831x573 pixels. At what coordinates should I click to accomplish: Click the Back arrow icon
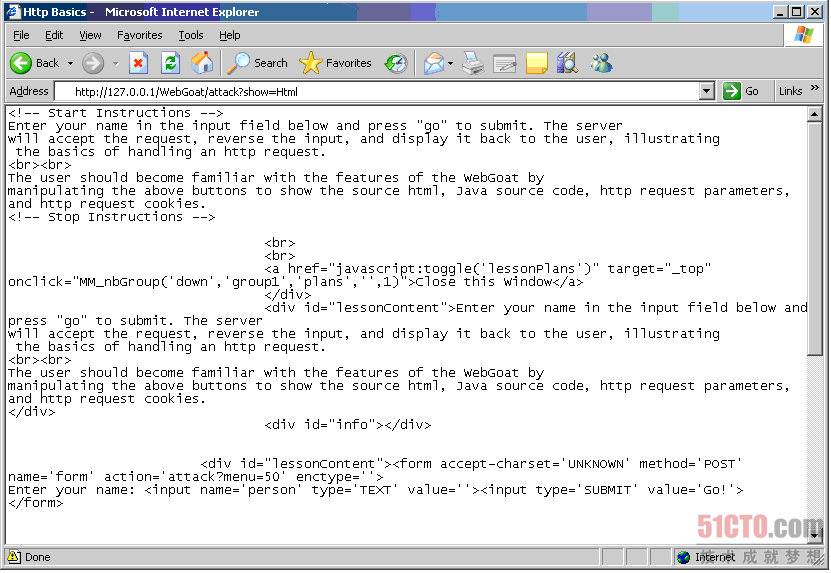21,63
